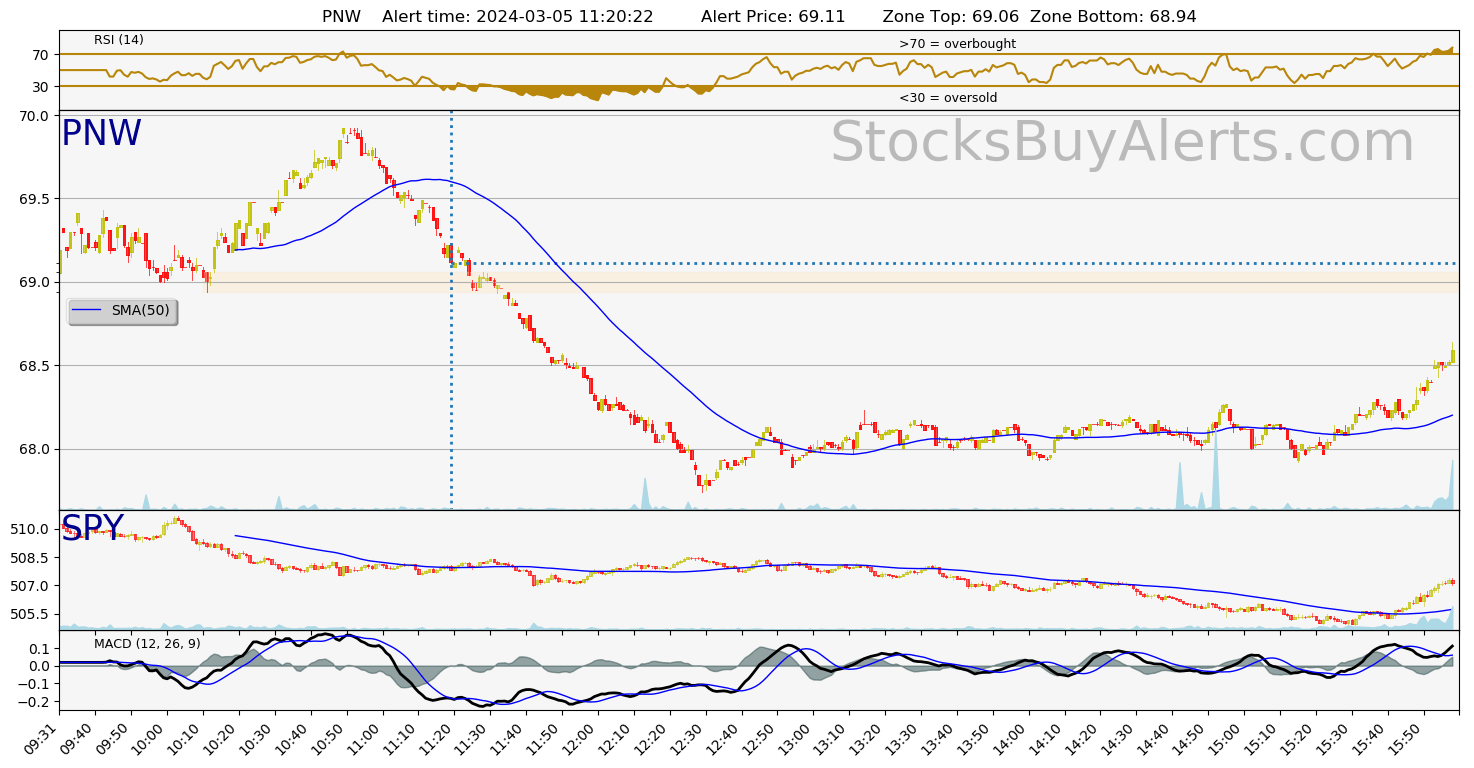Click the tall volume spike near 14:50
1474x768 pixels.
tap(1215, 470)
